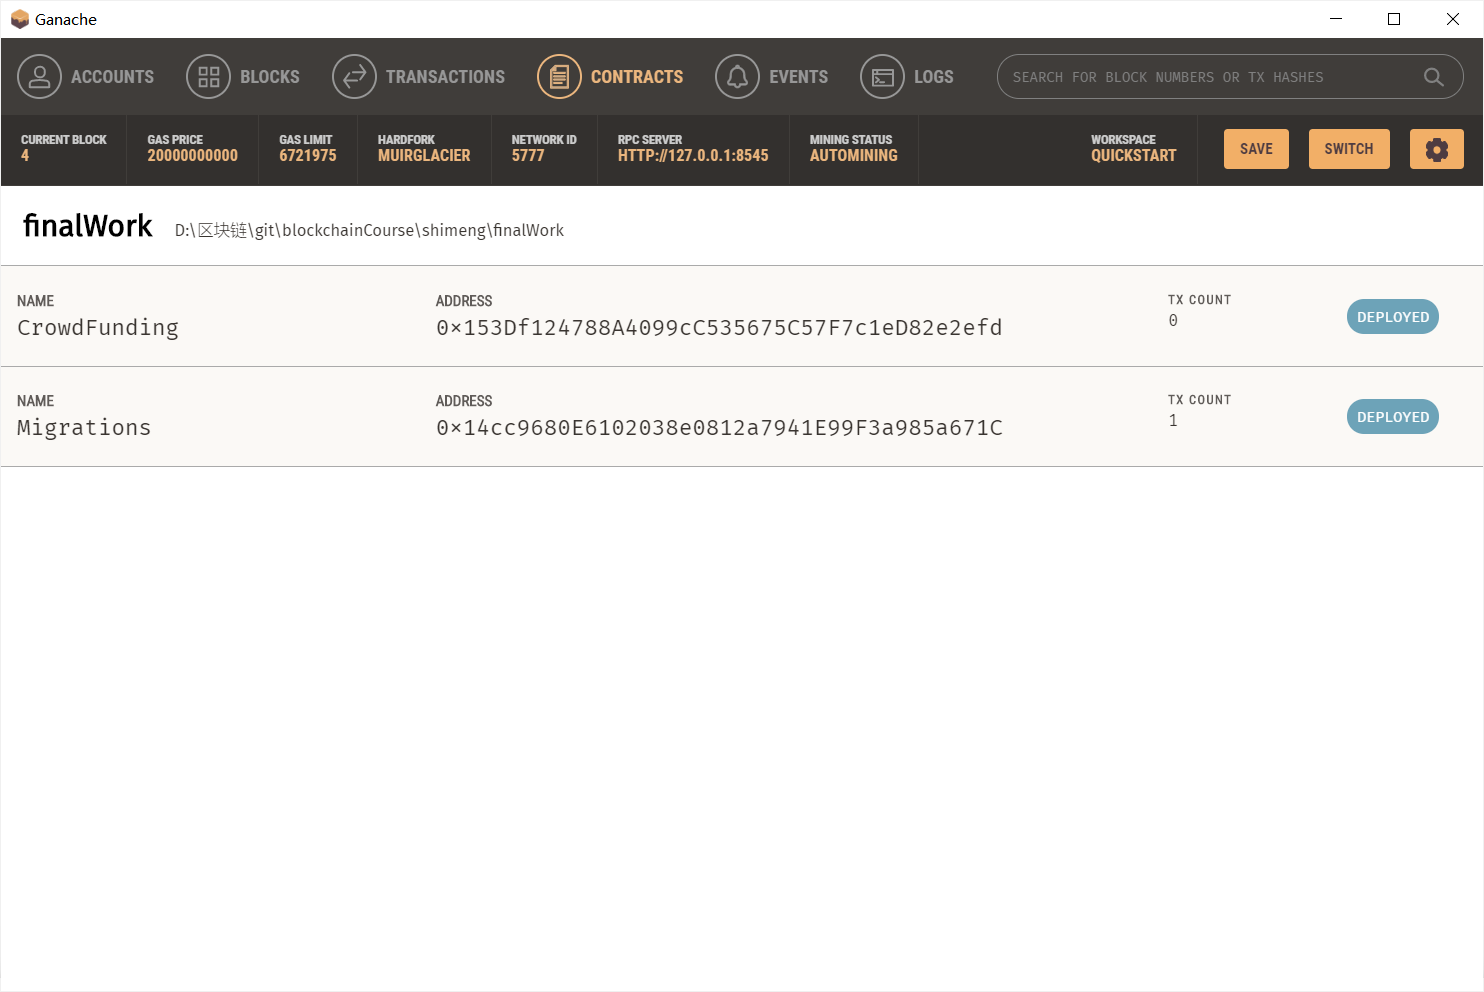Click DEPLOYED badge for CrowdFunding

click(1392, 317)
